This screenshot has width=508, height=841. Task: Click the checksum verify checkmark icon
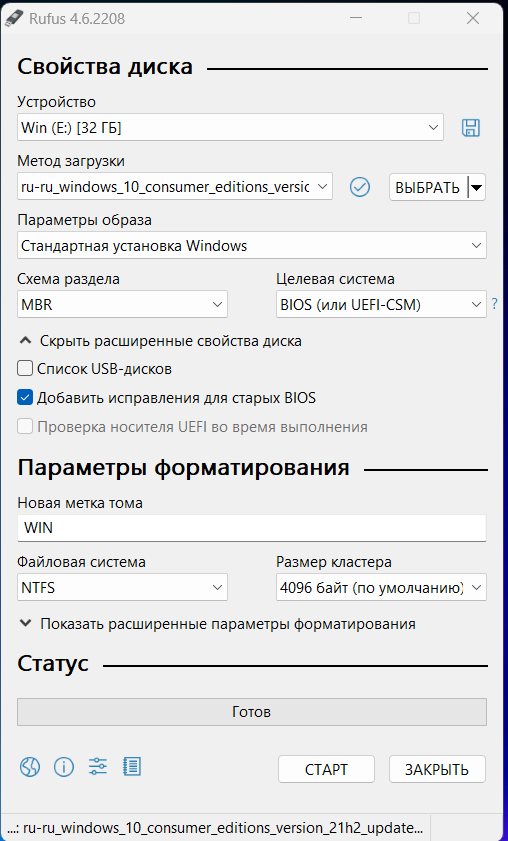click(x=360, y=187)
